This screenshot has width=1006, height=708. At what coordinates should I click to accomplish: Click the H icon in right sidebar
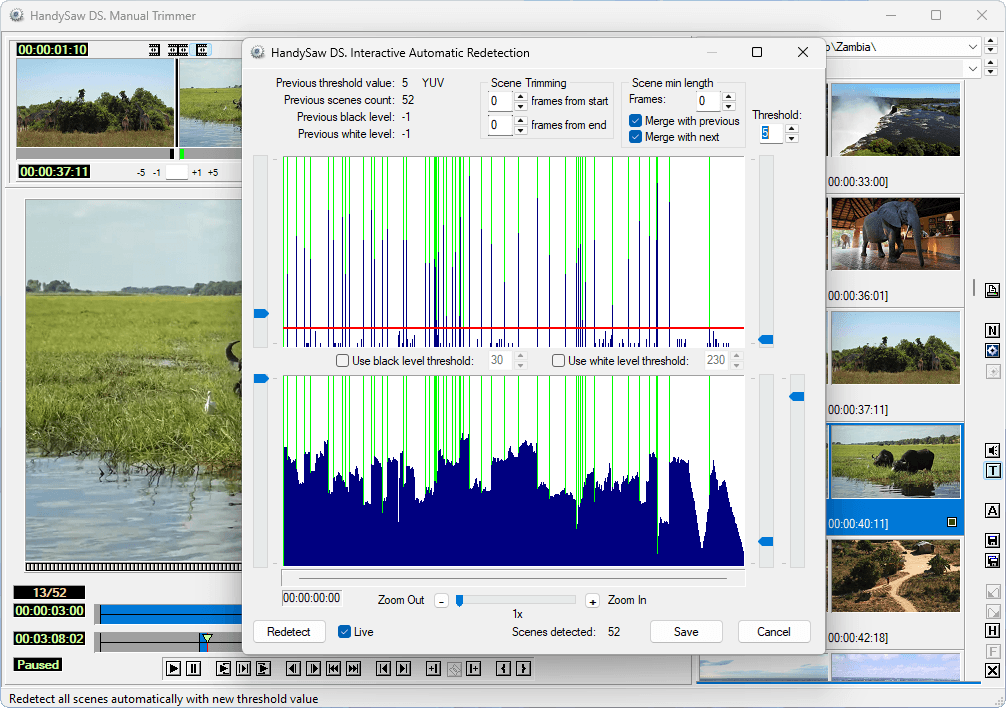(992, 631)
